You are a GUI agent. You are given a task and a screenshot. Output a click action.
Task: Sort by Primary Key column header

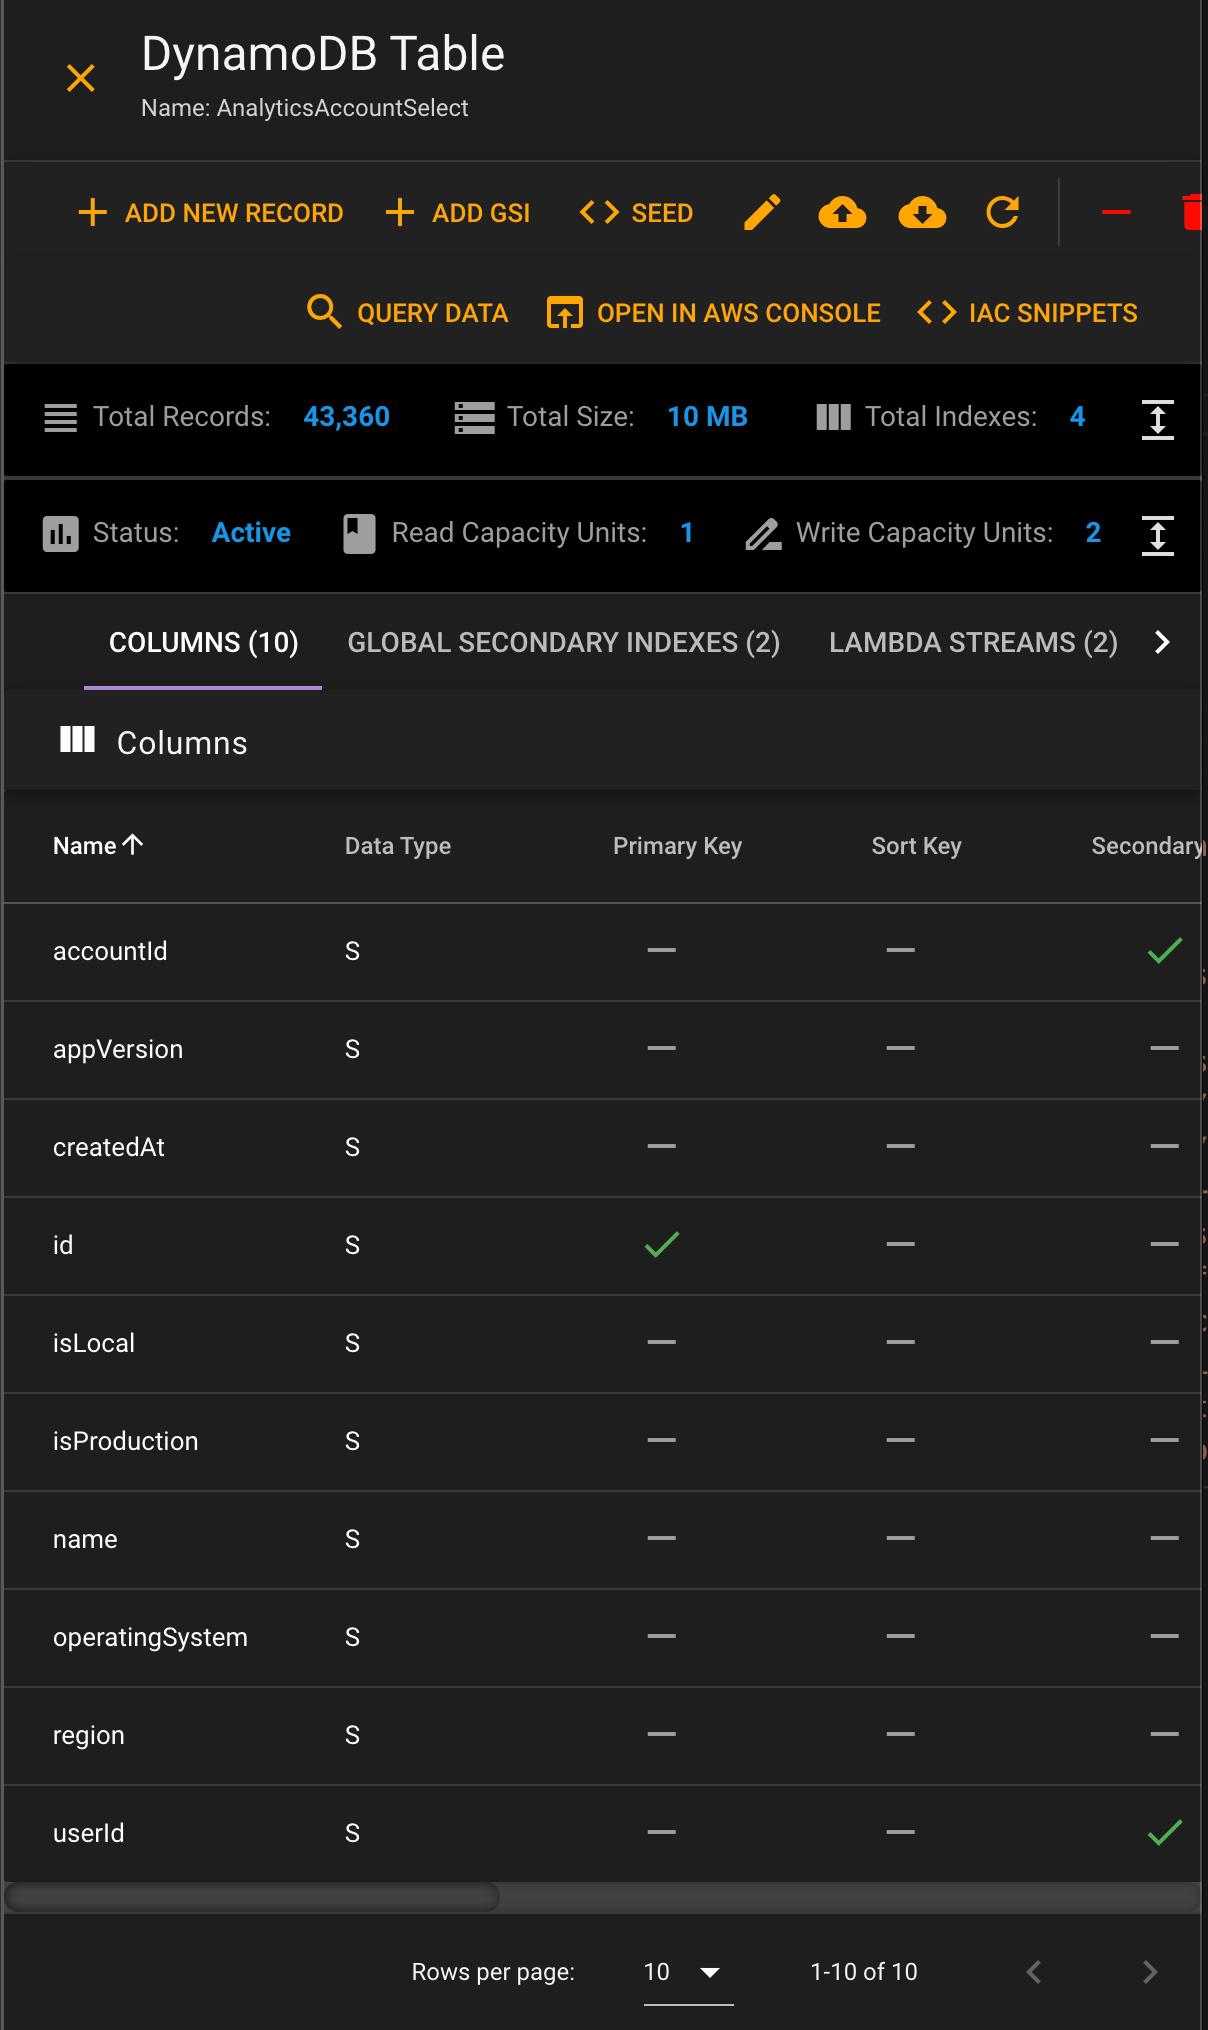(677, 846)
